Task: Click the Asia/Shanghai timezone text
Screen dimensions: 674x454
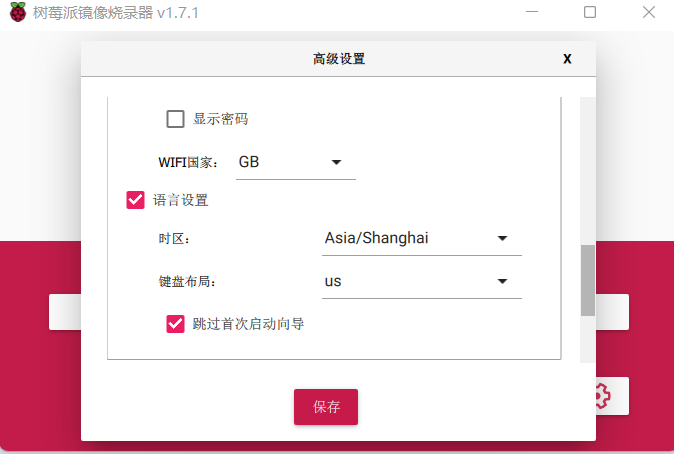Action: (x=377, y=238)
